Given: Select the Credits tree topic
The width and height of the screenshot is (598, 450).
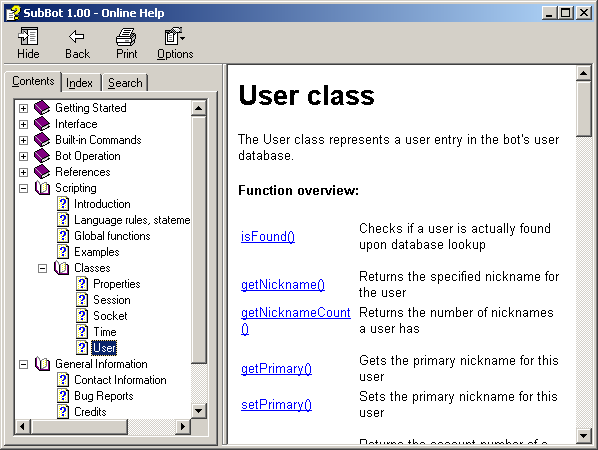Looking at the screenshot, I should [90, 412].
